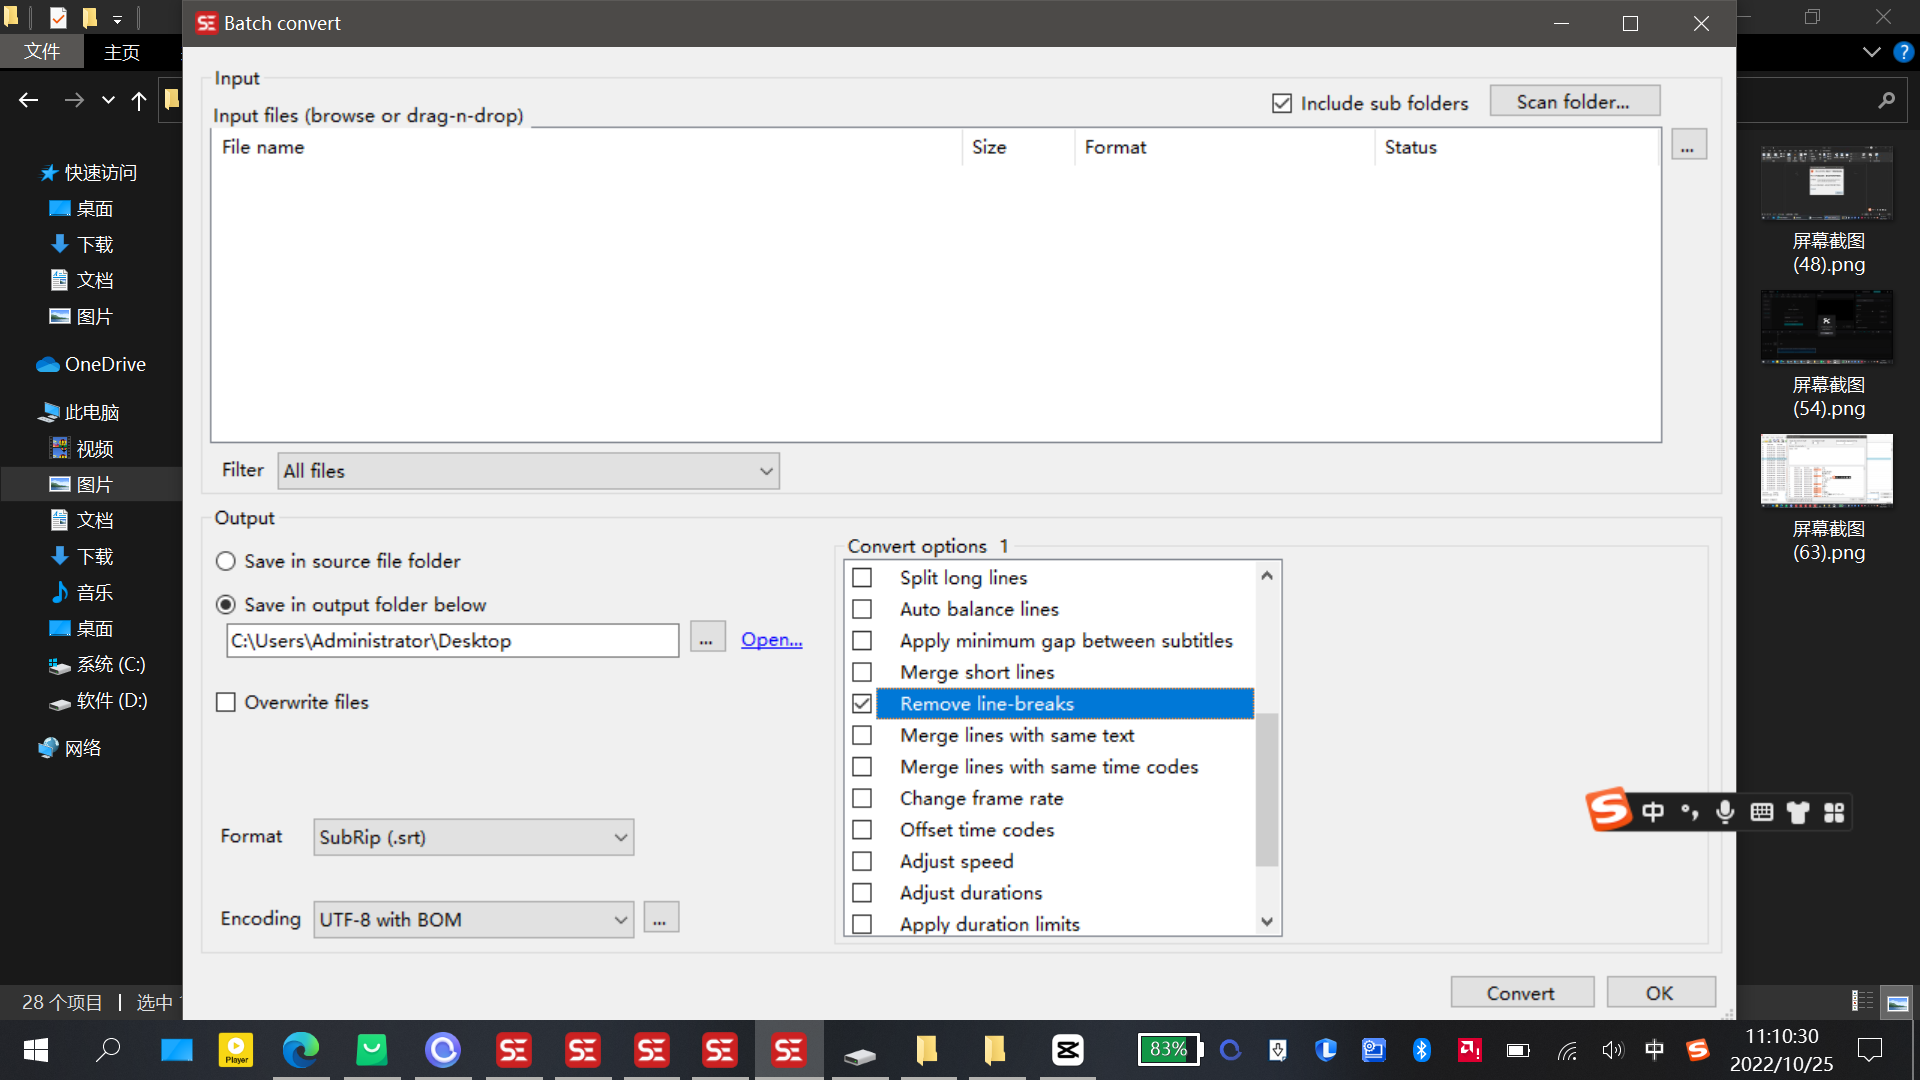Screen dimensions: 1920x1080
Task: Click the Bluetooth icon in system tray
Action: [x=1421, y=1050]
